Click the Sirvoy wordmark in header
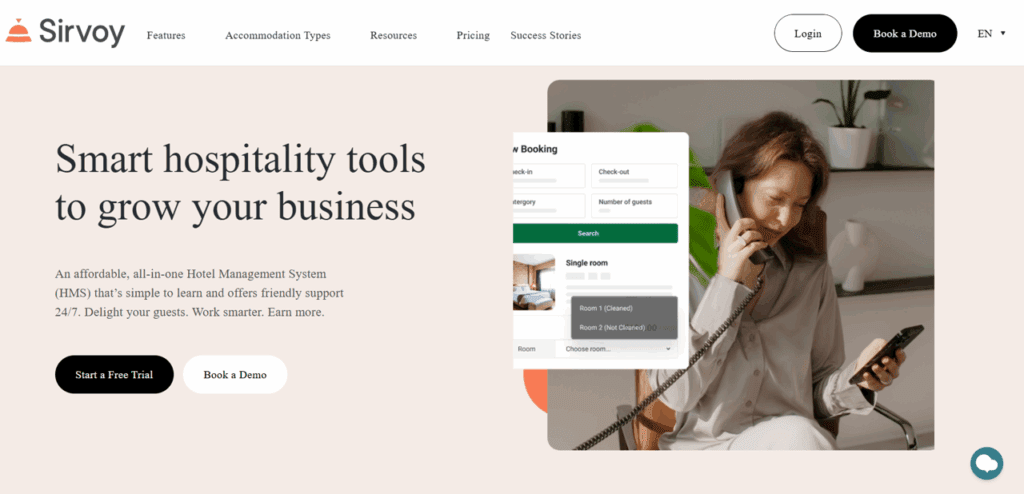This screenshot has width=1024, height=494. pyautogui.click(x=82, y=32)
